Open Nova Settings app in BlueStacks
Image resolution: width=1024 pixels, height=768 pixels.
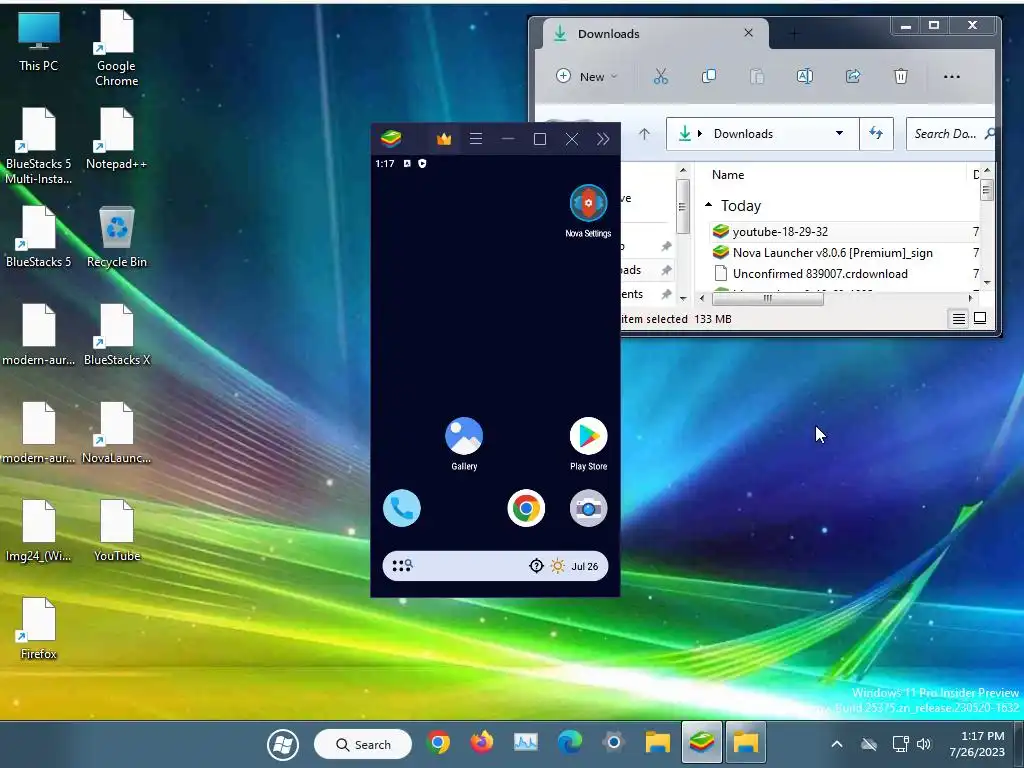click(x=588, y=210)
